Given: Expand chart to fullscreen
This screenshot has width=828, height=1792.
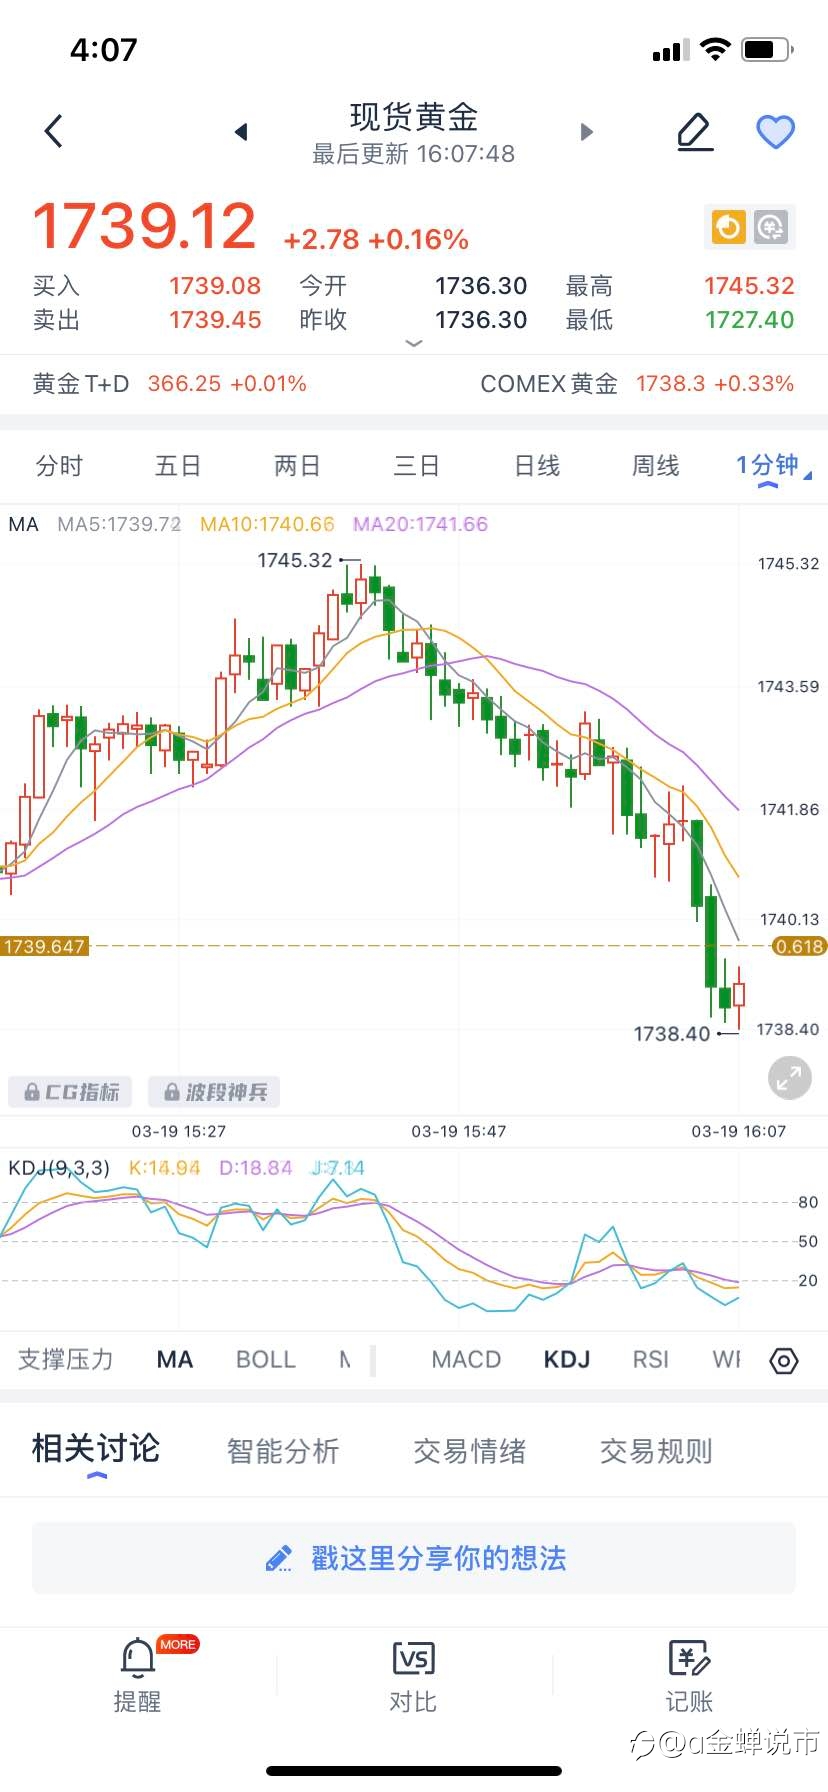Looking at the screenshot, I should click(x=789, y=1078).
